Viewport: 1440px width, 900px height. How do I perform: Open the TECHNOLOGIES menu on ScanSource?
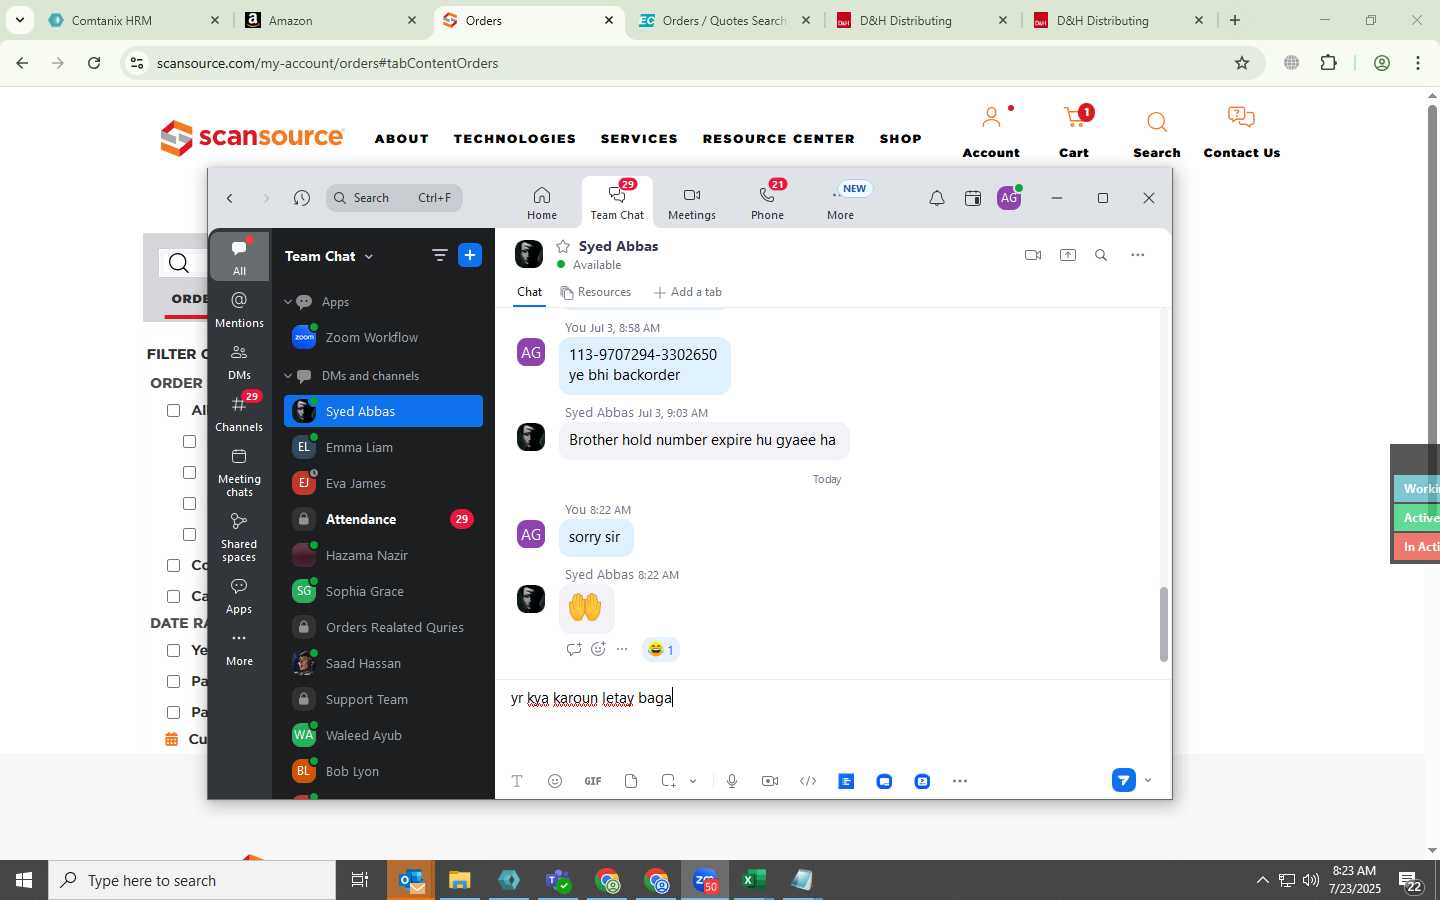(x=515, y=139)
